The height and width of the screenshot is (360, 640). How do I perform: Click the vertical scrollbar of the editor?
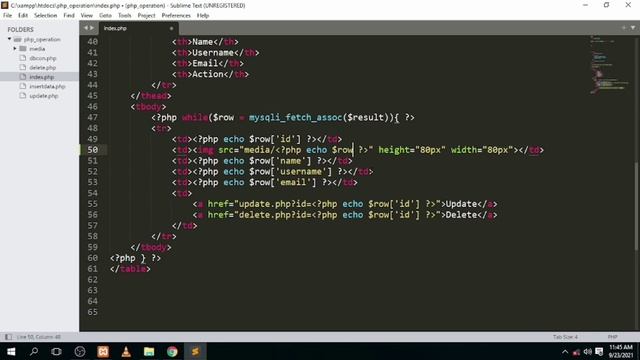click(637, 206)
